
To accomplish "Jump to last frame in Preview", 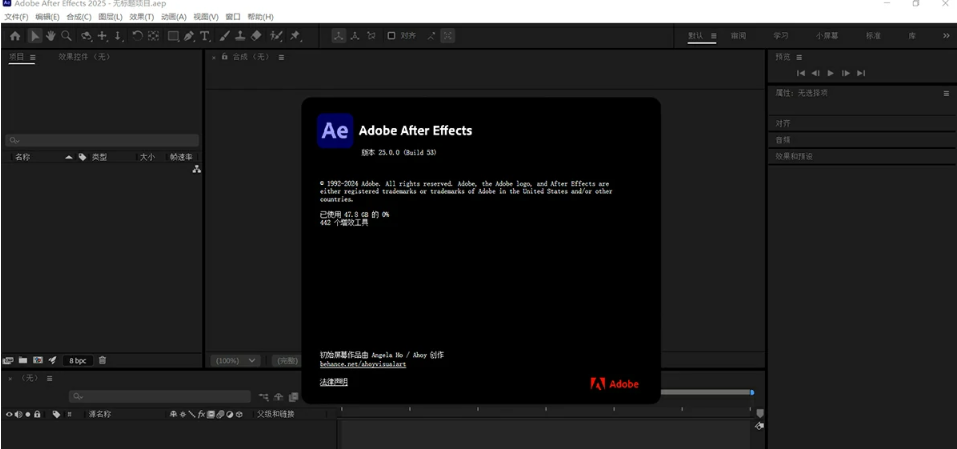I will [x=861, y=73].
